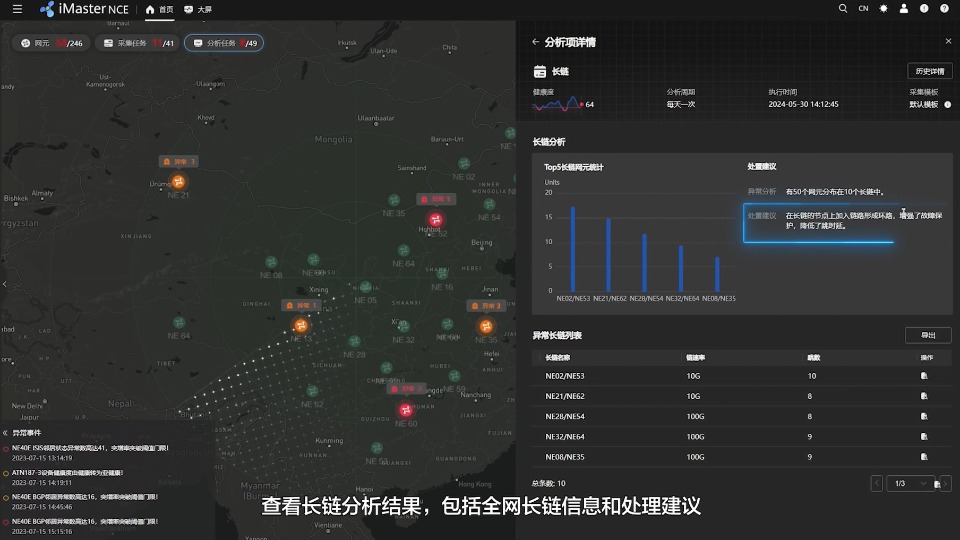Toggle the light/dark theme icon

tap(883, 9)
